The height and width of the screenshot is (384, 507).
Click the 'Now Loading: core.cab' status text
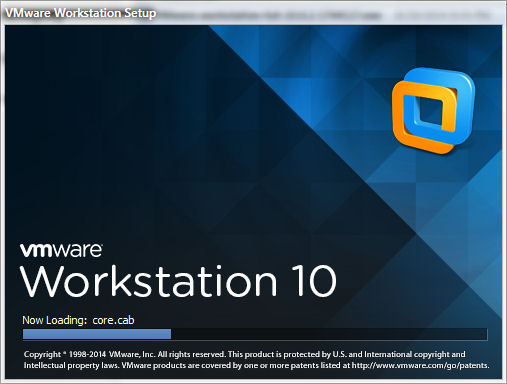point(78,320)
